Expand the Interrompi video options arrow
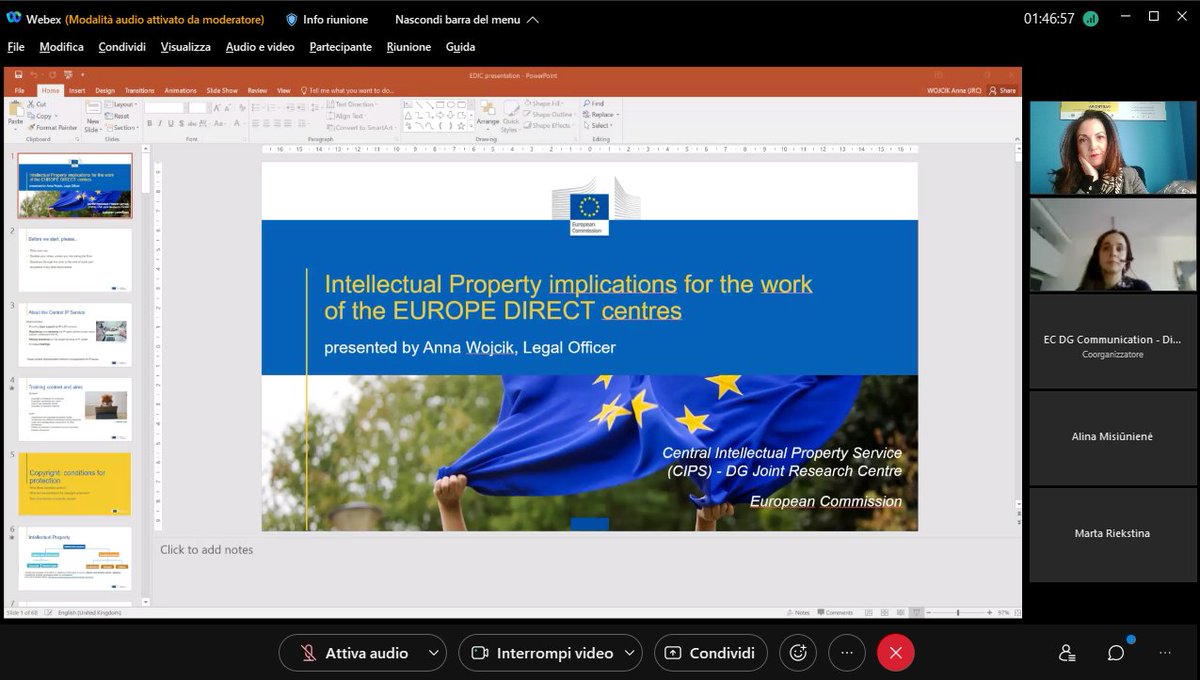 630,653
